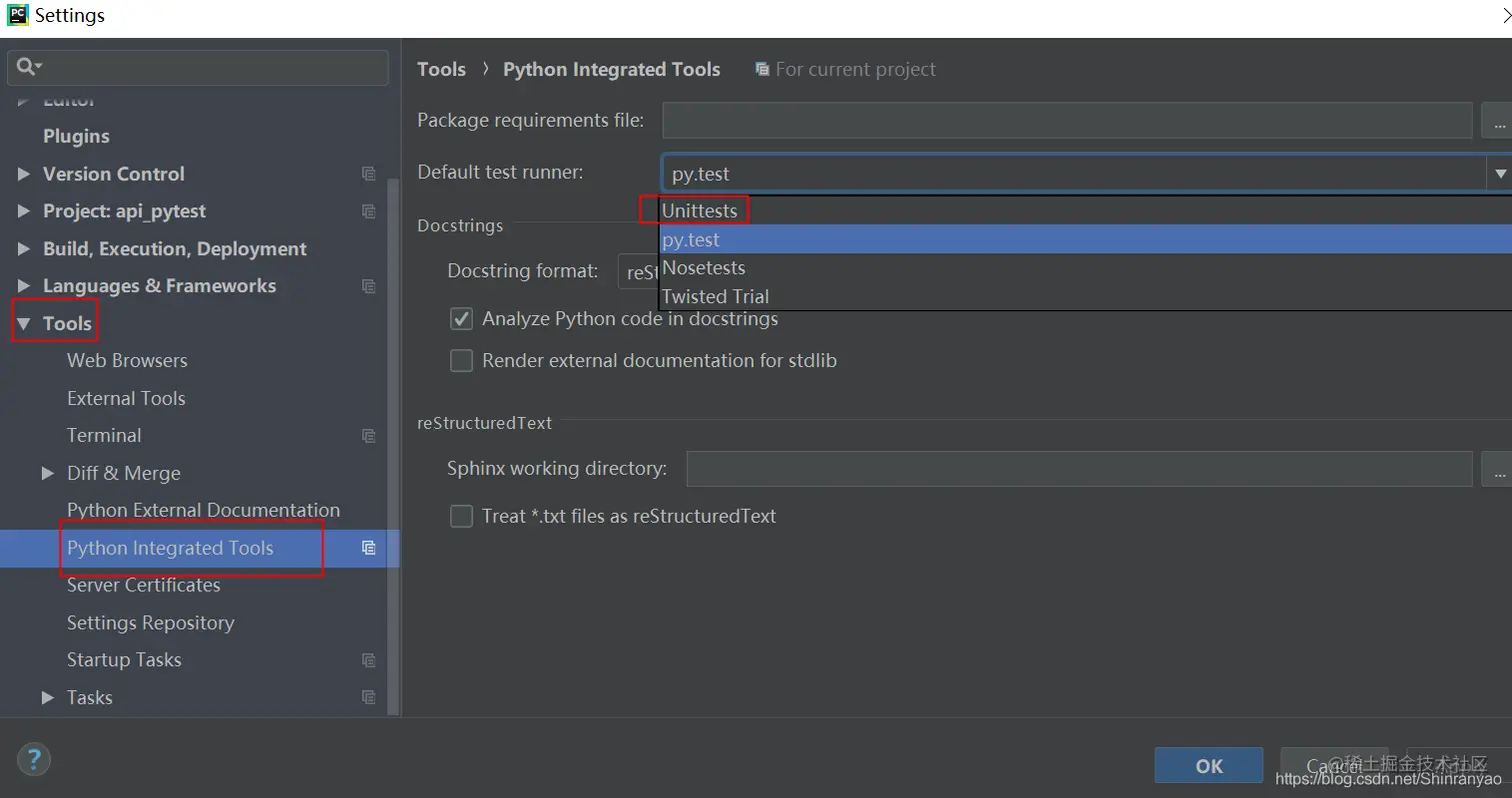Expand the Tasks node
This screenshot has height=798, width=1512.
47,697
